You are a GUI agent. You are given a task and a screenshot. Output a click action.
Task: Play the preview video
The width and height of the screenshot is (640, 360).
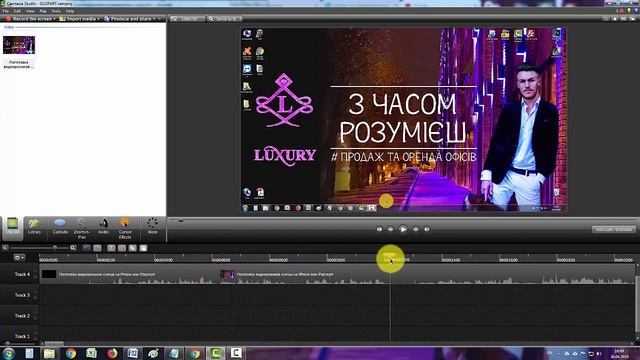coord(403,229)
